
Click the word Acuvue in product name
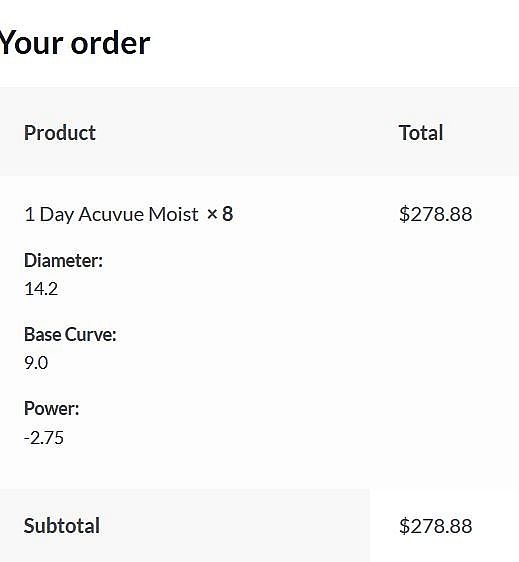(111, 214)
